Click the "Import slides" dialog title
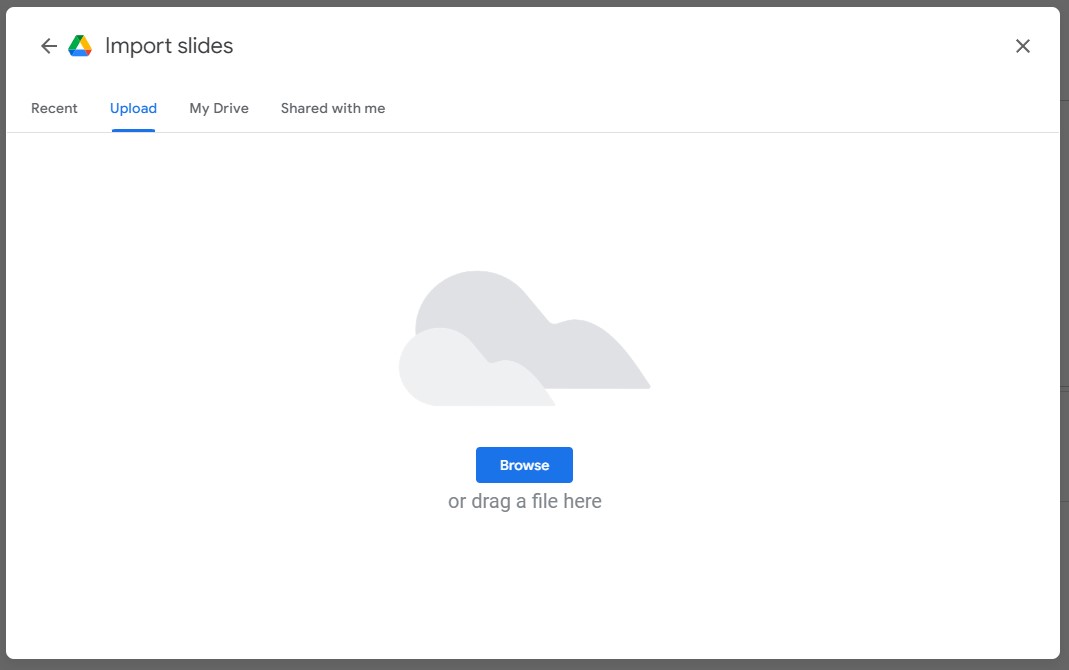Screen dimensions: 1069x670 169,46
